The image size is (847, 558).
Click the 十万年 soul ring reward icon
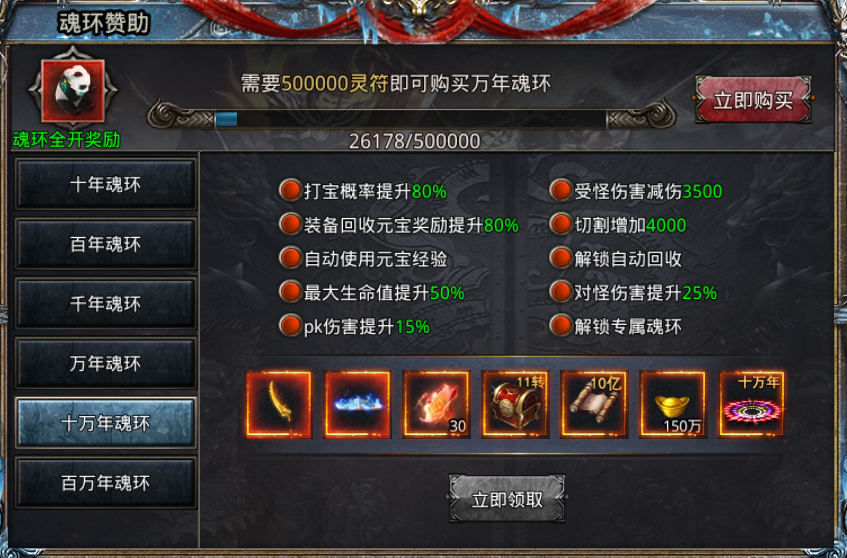tap(752, 404)
